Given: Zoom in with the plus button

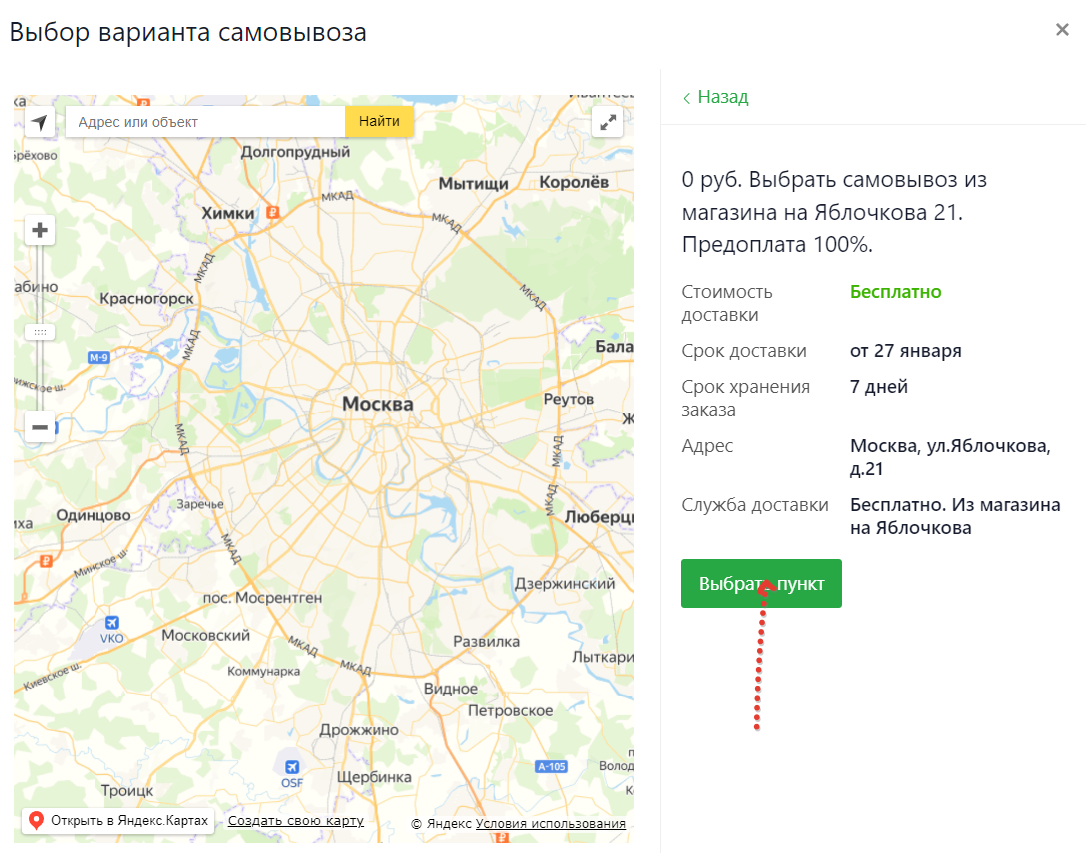Looking at the screenshot, I should click(40, 231).
